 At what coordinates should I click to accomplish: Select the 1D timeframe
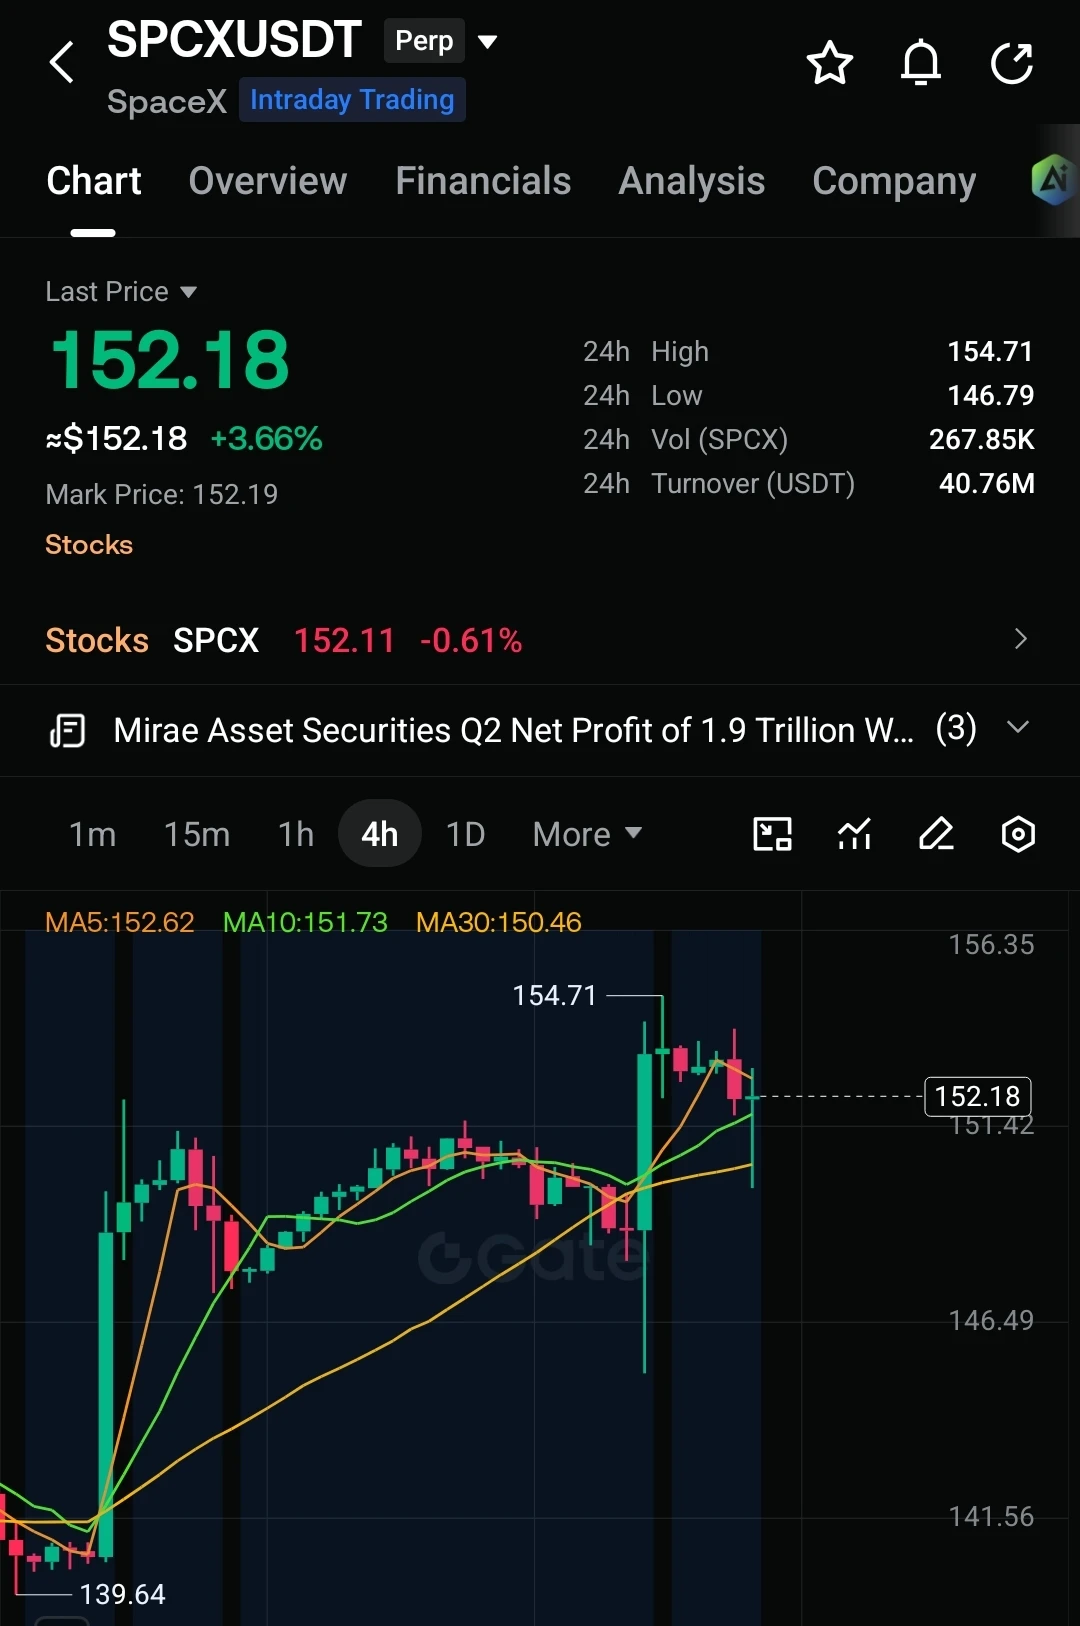pos(466,834)
